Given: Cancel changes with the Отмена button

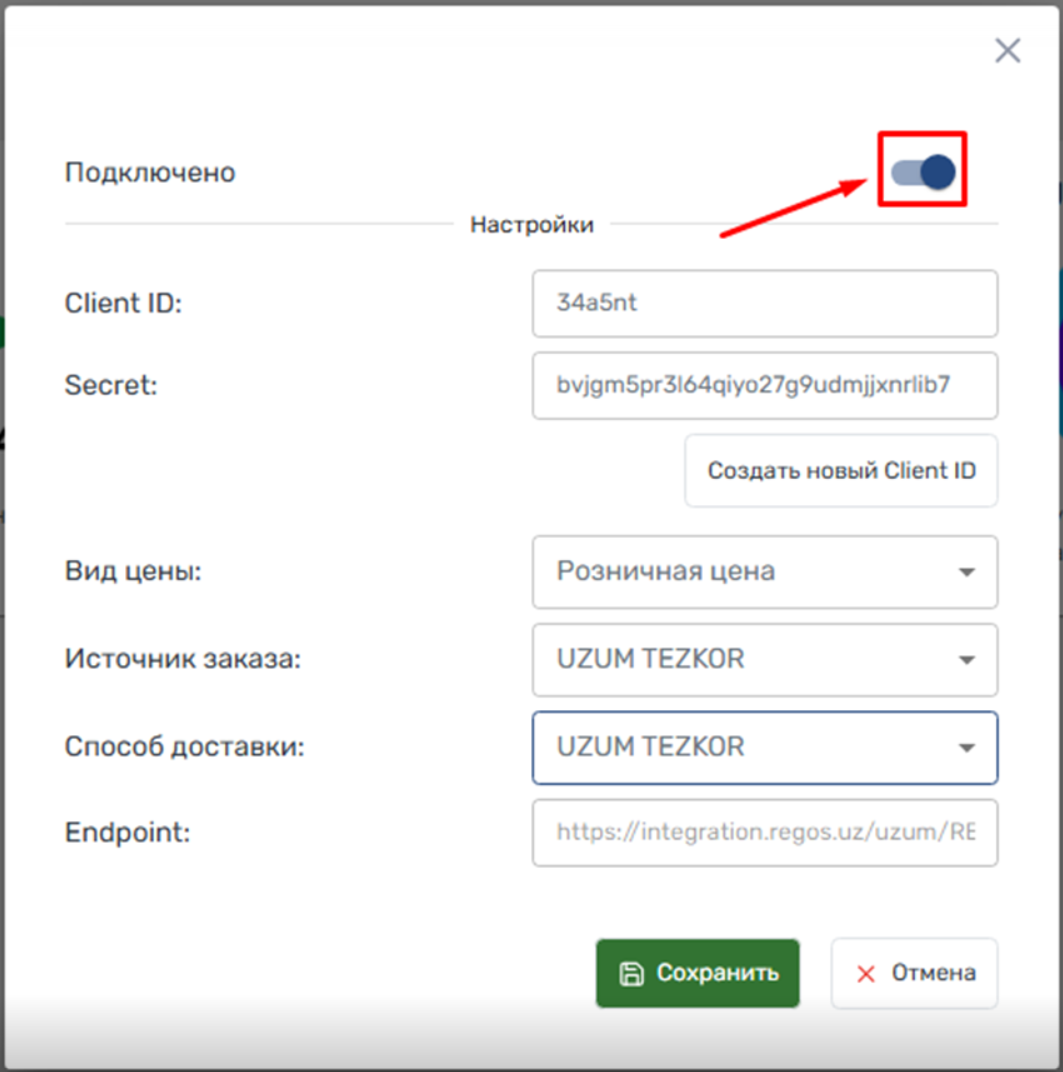Looking at the screenshot, I should coord(915,973).
